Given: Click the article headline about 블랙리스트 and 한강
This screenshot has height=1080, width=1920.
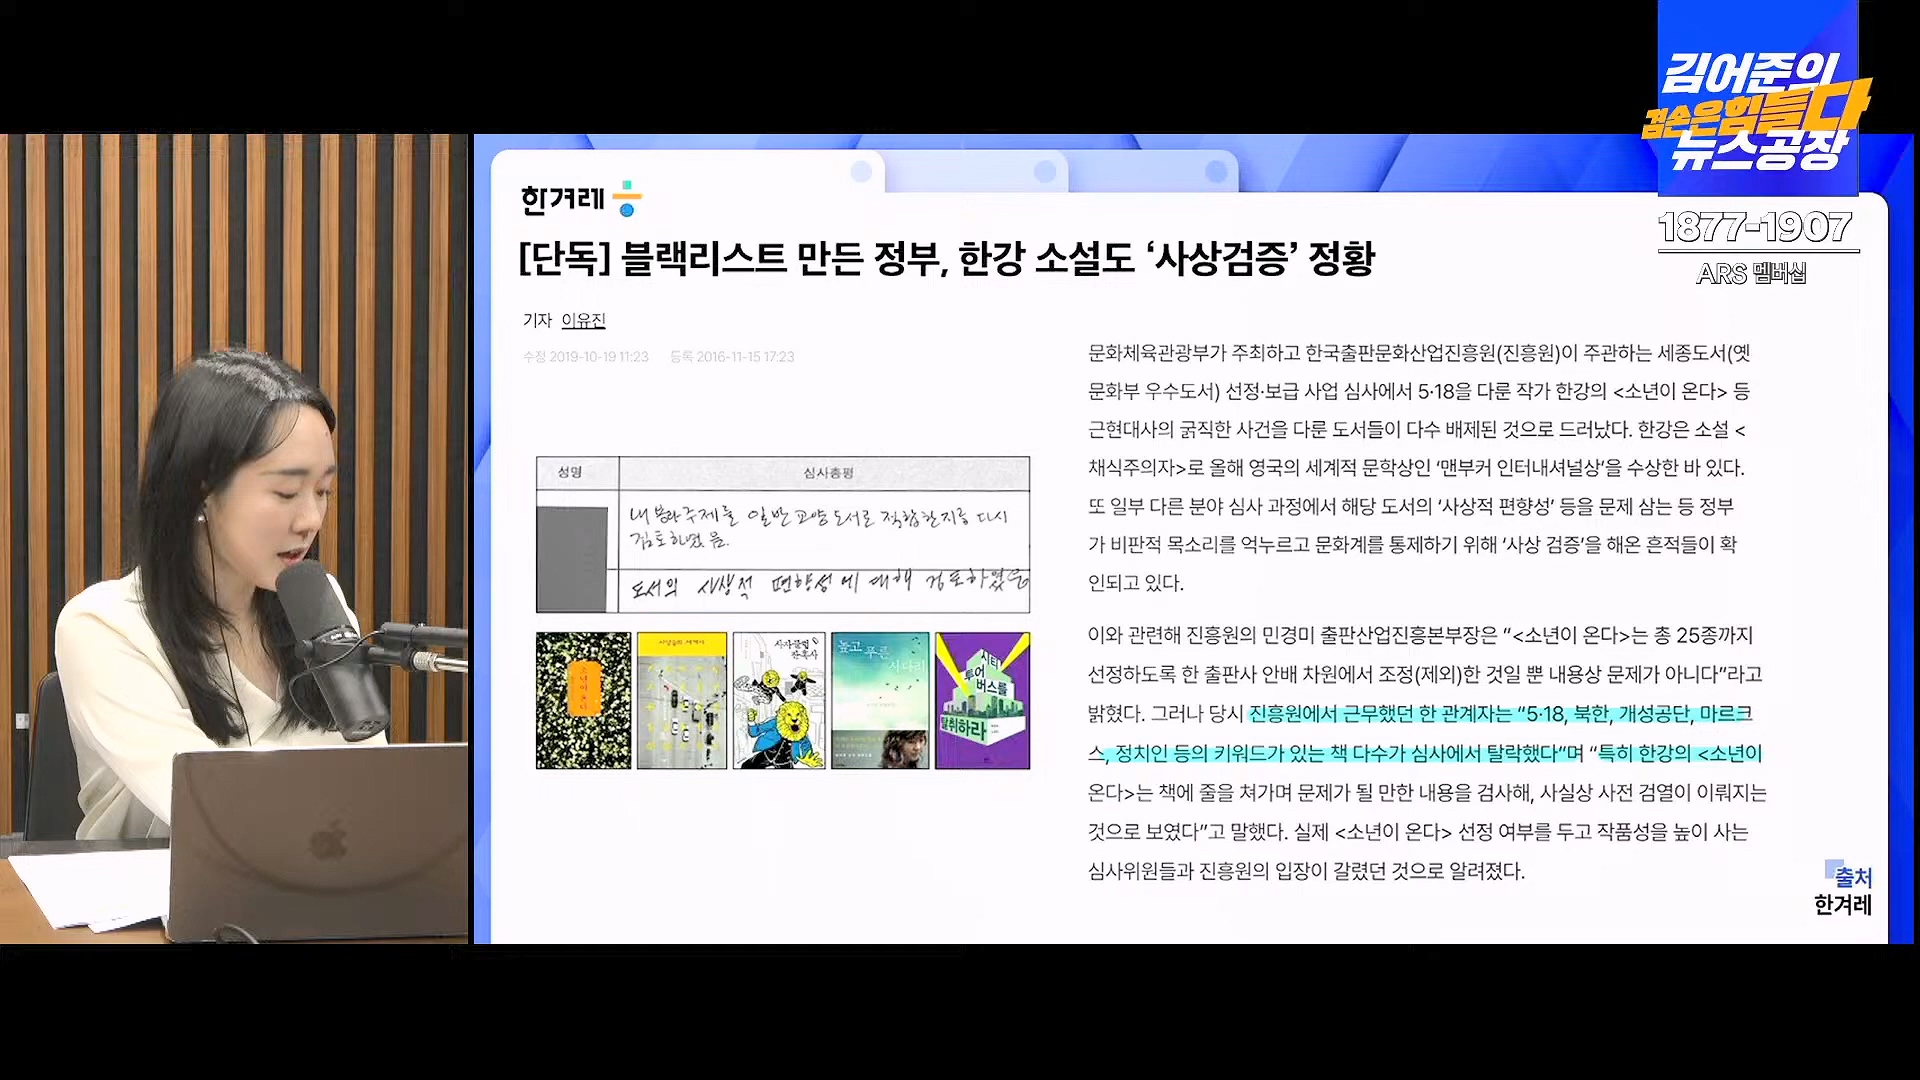Looking at the screenshot, I should [947, 259].
